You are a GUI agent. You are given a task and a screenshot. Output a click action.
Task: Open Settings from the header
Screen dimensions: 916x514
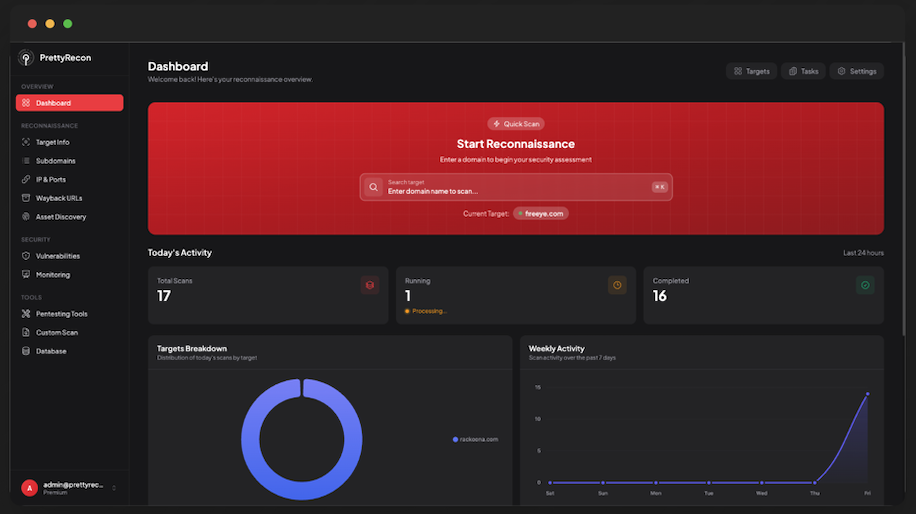coord(857,71)
